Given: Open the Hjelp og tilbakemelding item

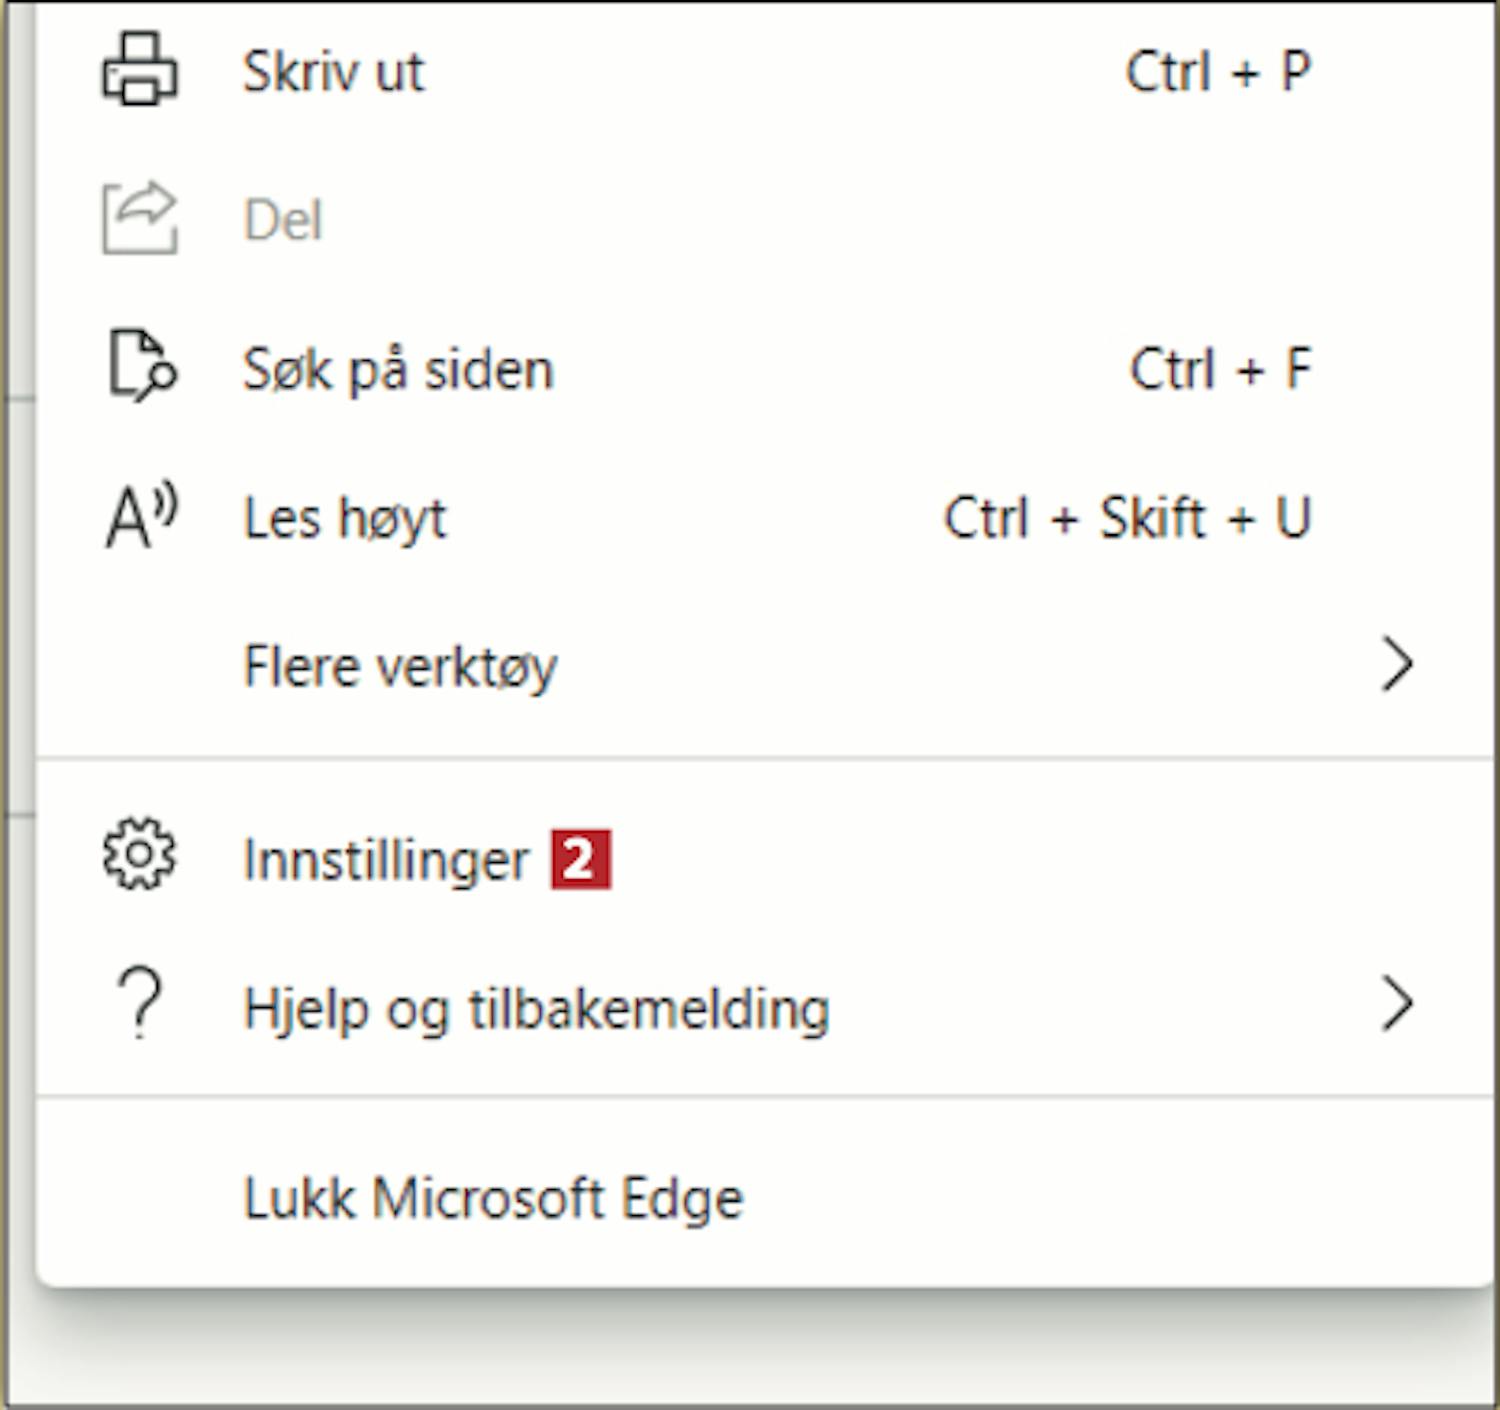Looking at the screenshot, I should (765, 1007).
